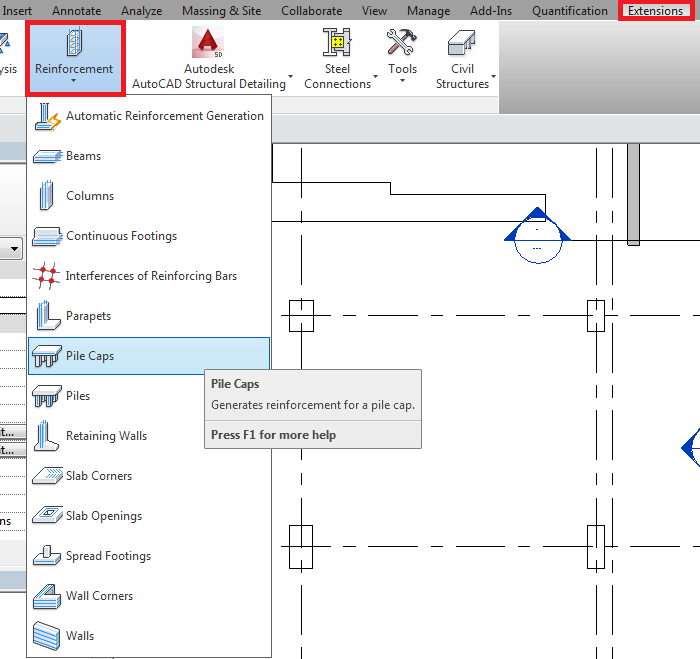
Task: Open the left panel combo box arrow
Action: click(15, 248)
